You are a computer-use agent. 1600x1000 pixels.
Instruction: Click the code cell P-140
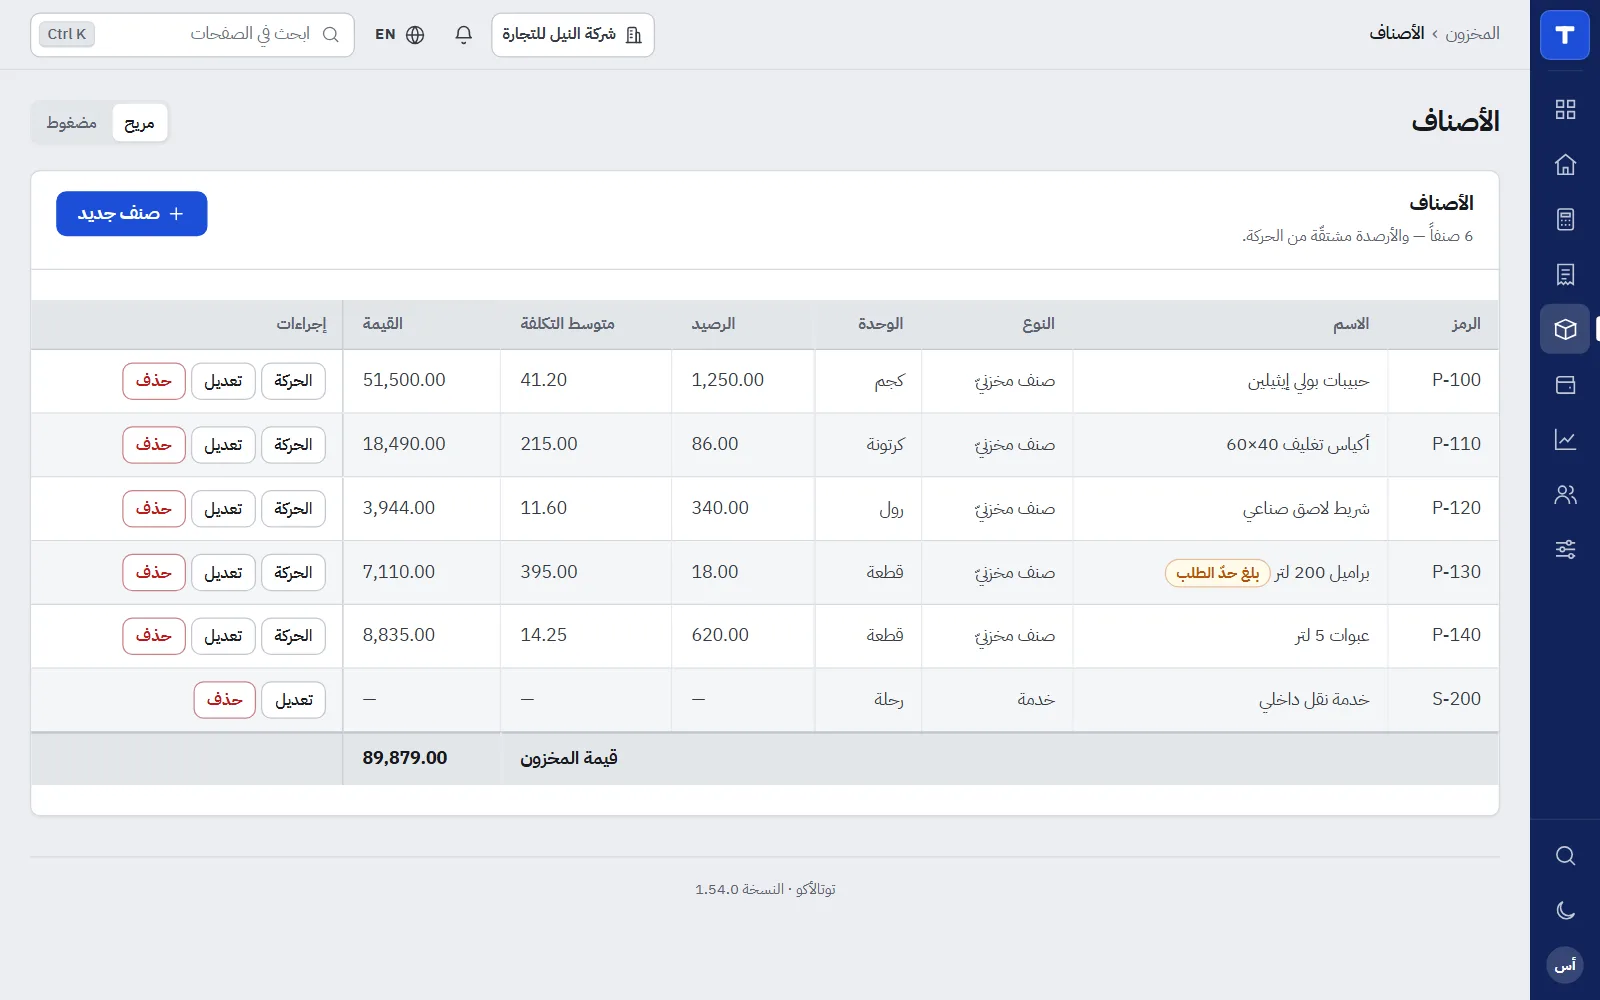1456,635
